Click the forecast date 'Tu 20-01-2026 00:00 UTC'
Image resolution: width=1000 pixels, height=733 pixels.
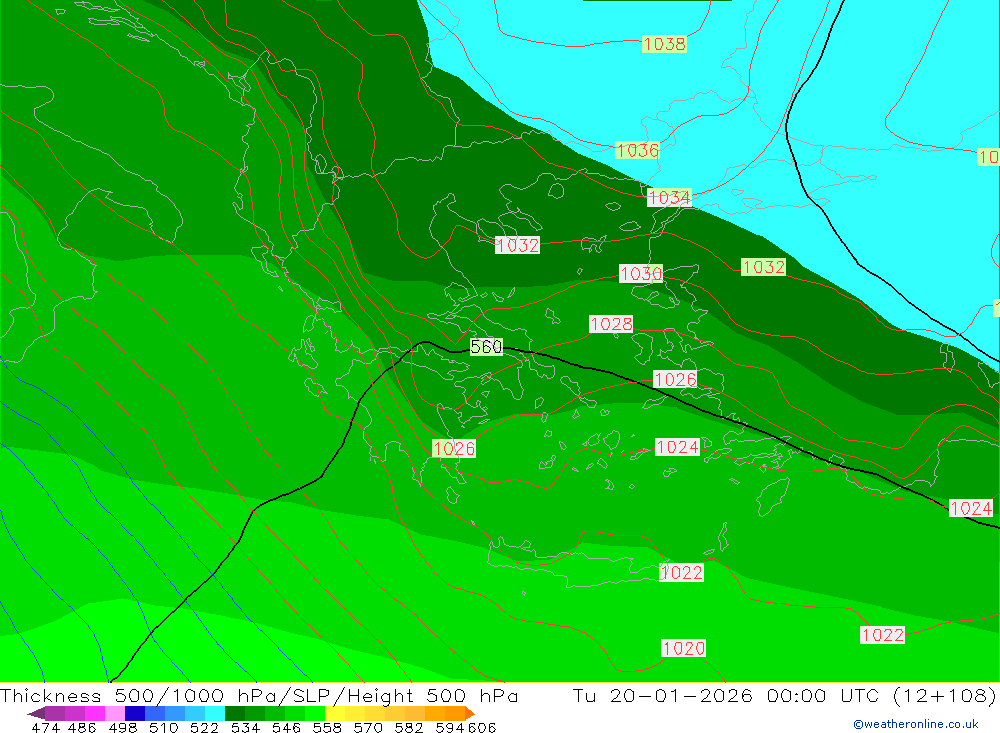[x=725, y=695]
